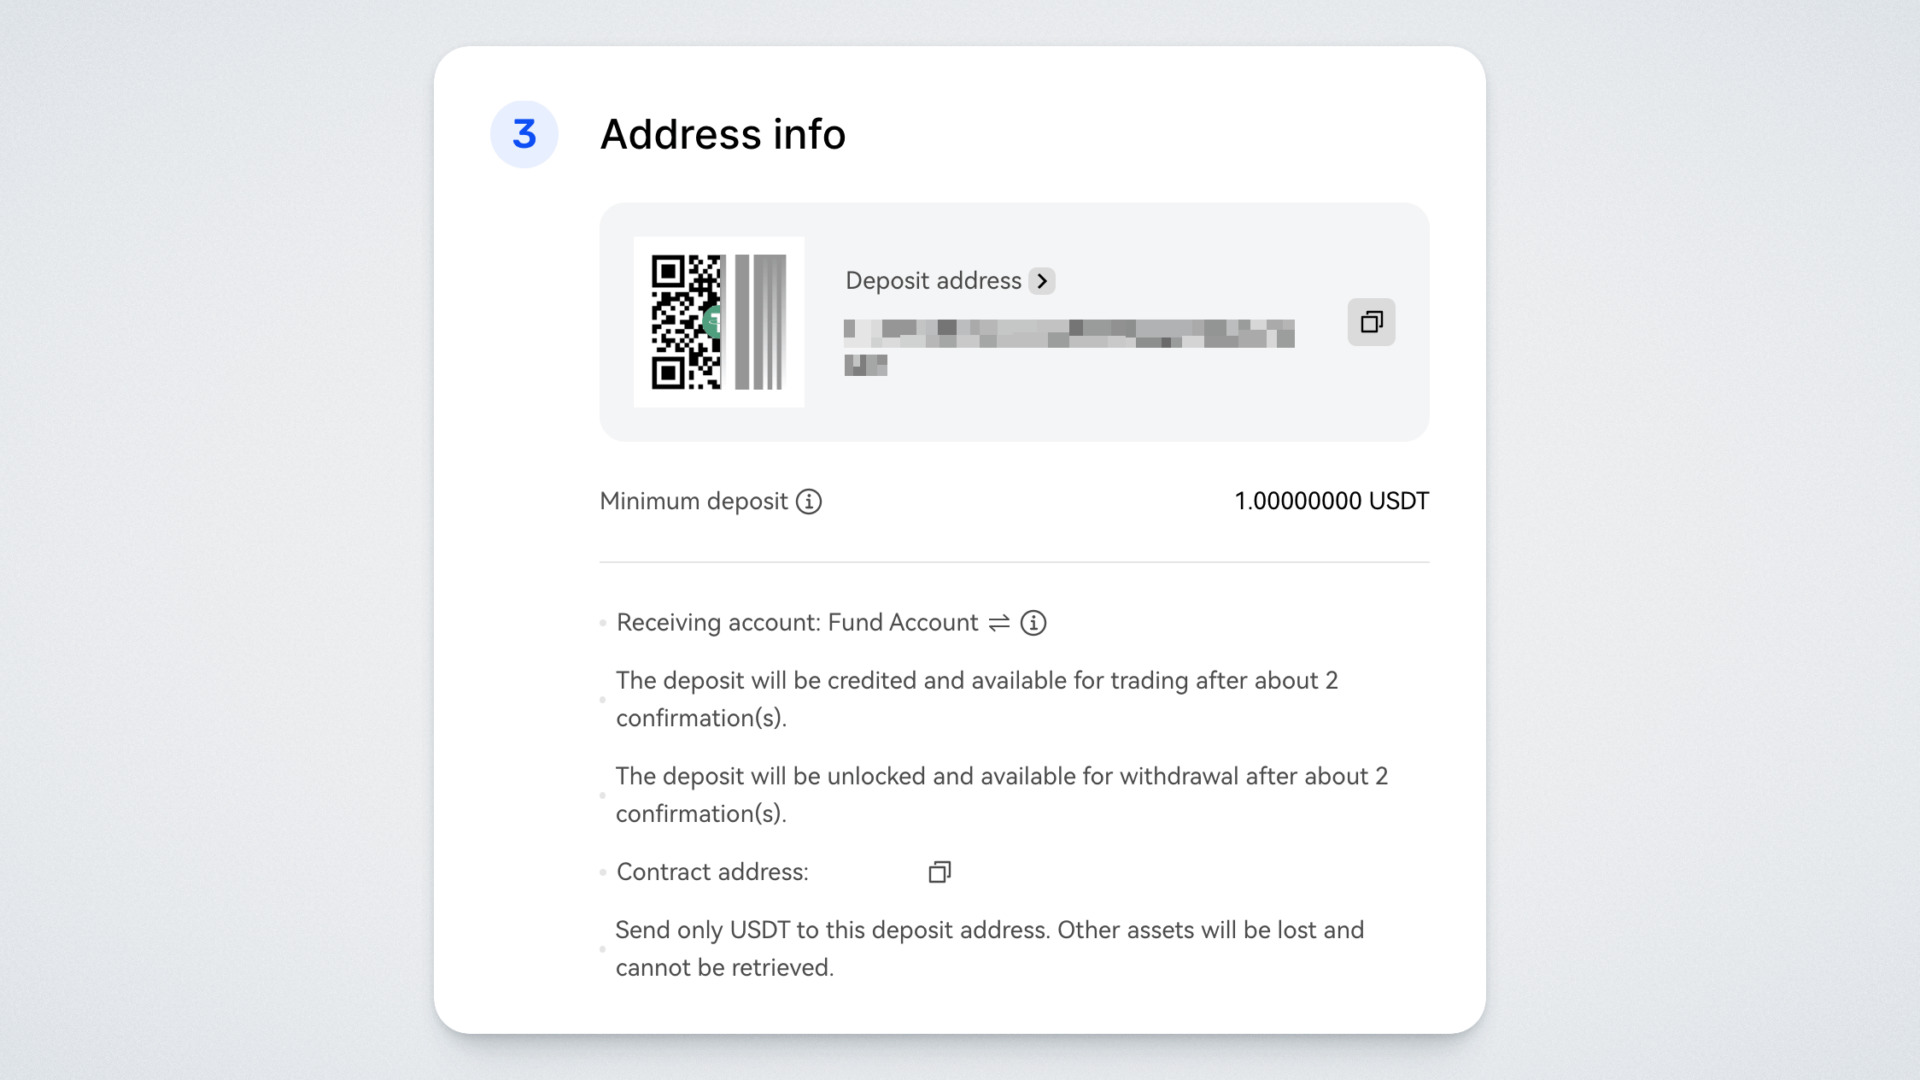Viewport: 1920px width, 1080px height.
Task: Click the Tether logo inside the QR code
Action: 713,322
